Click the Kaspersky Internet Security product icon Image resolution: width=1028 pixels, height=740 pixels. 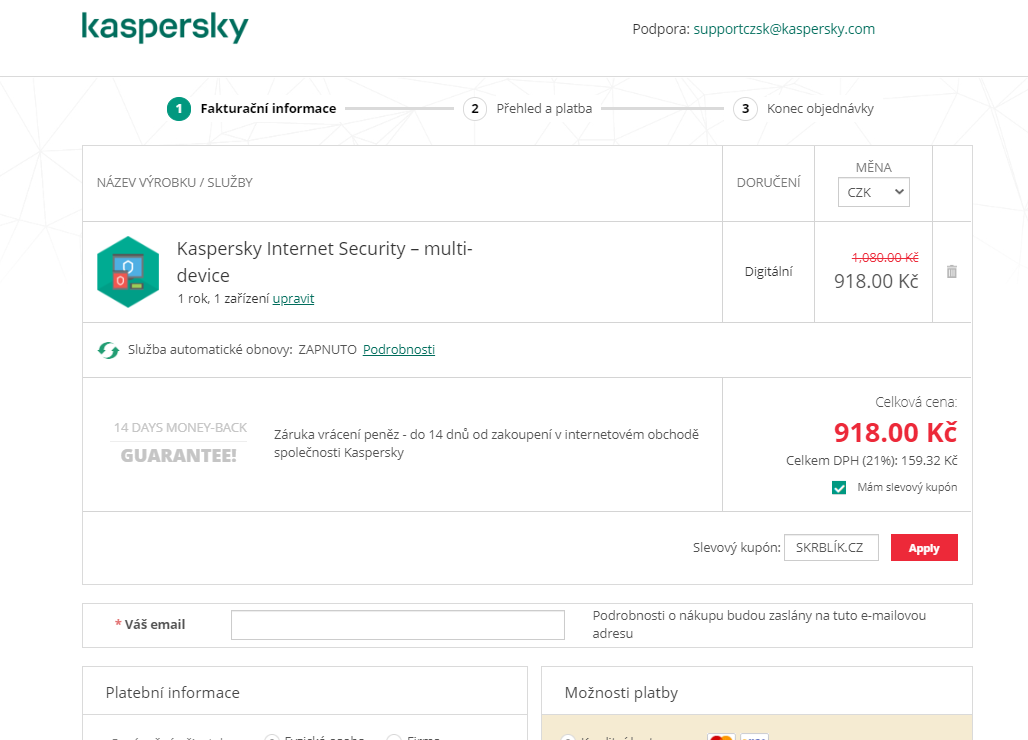pos(128,271)
